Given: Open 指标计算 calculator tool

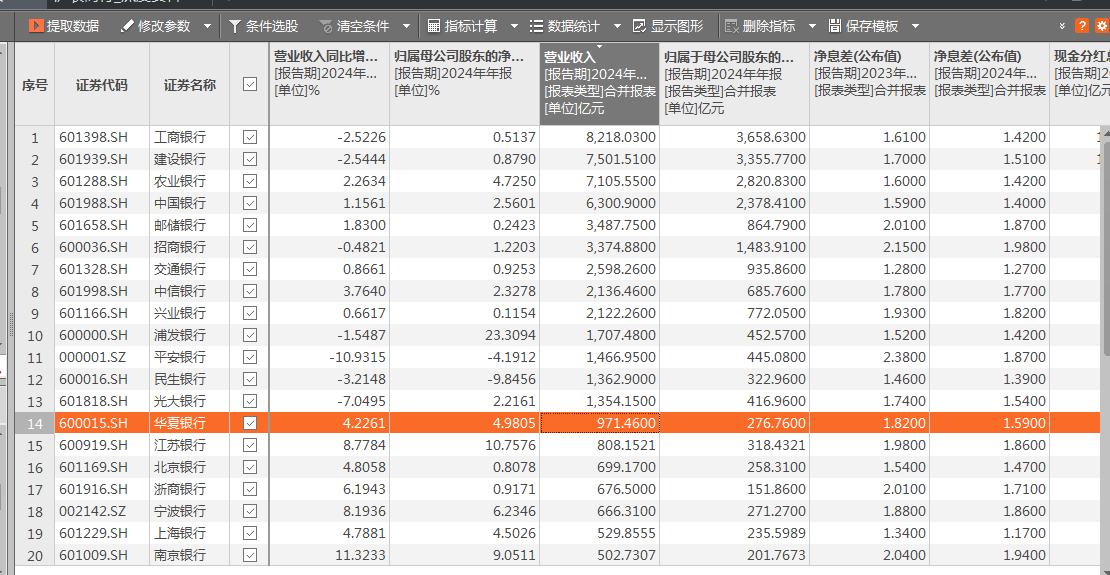Looking at the screenshot, I should [x=463, y=26].
